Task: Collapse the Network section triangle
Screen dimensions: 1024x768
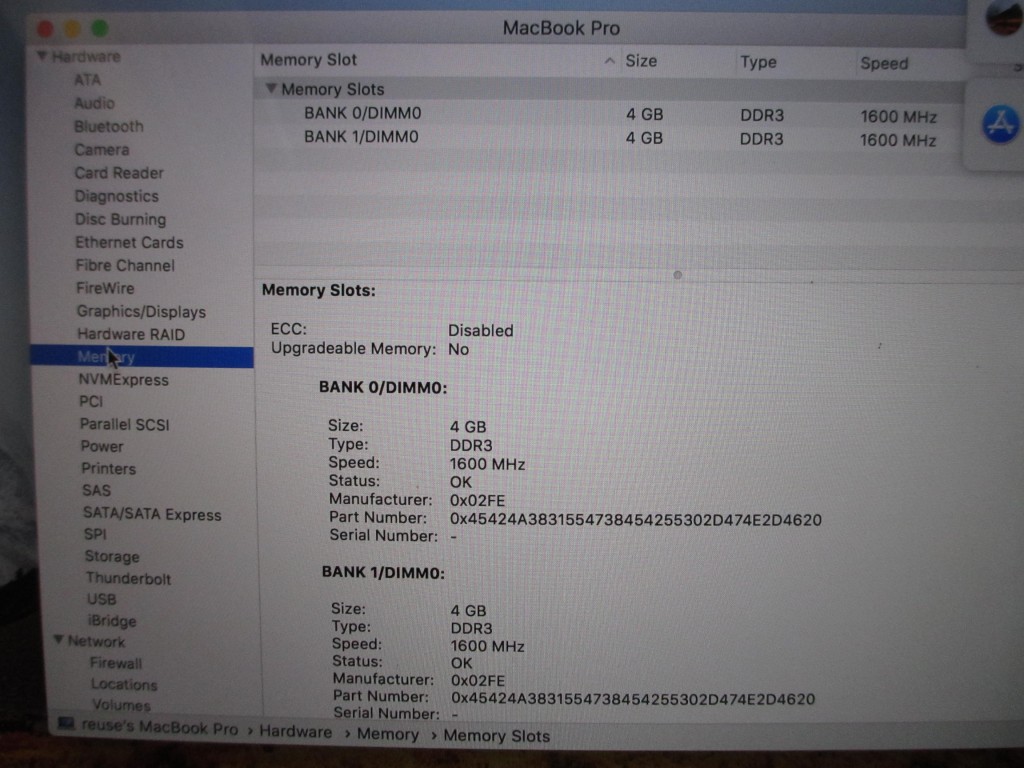Action: (x=59, y=640)
